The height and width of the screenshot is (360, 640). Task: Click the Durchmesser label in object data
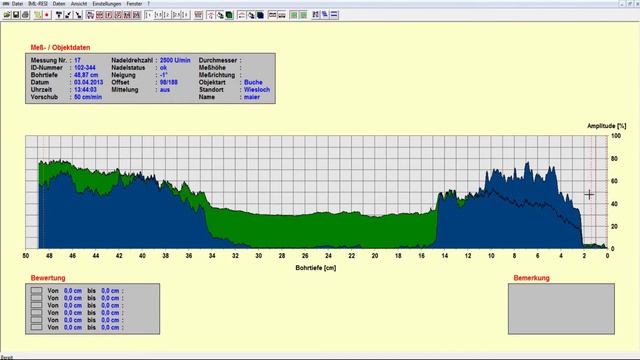[x=218, y=60]
